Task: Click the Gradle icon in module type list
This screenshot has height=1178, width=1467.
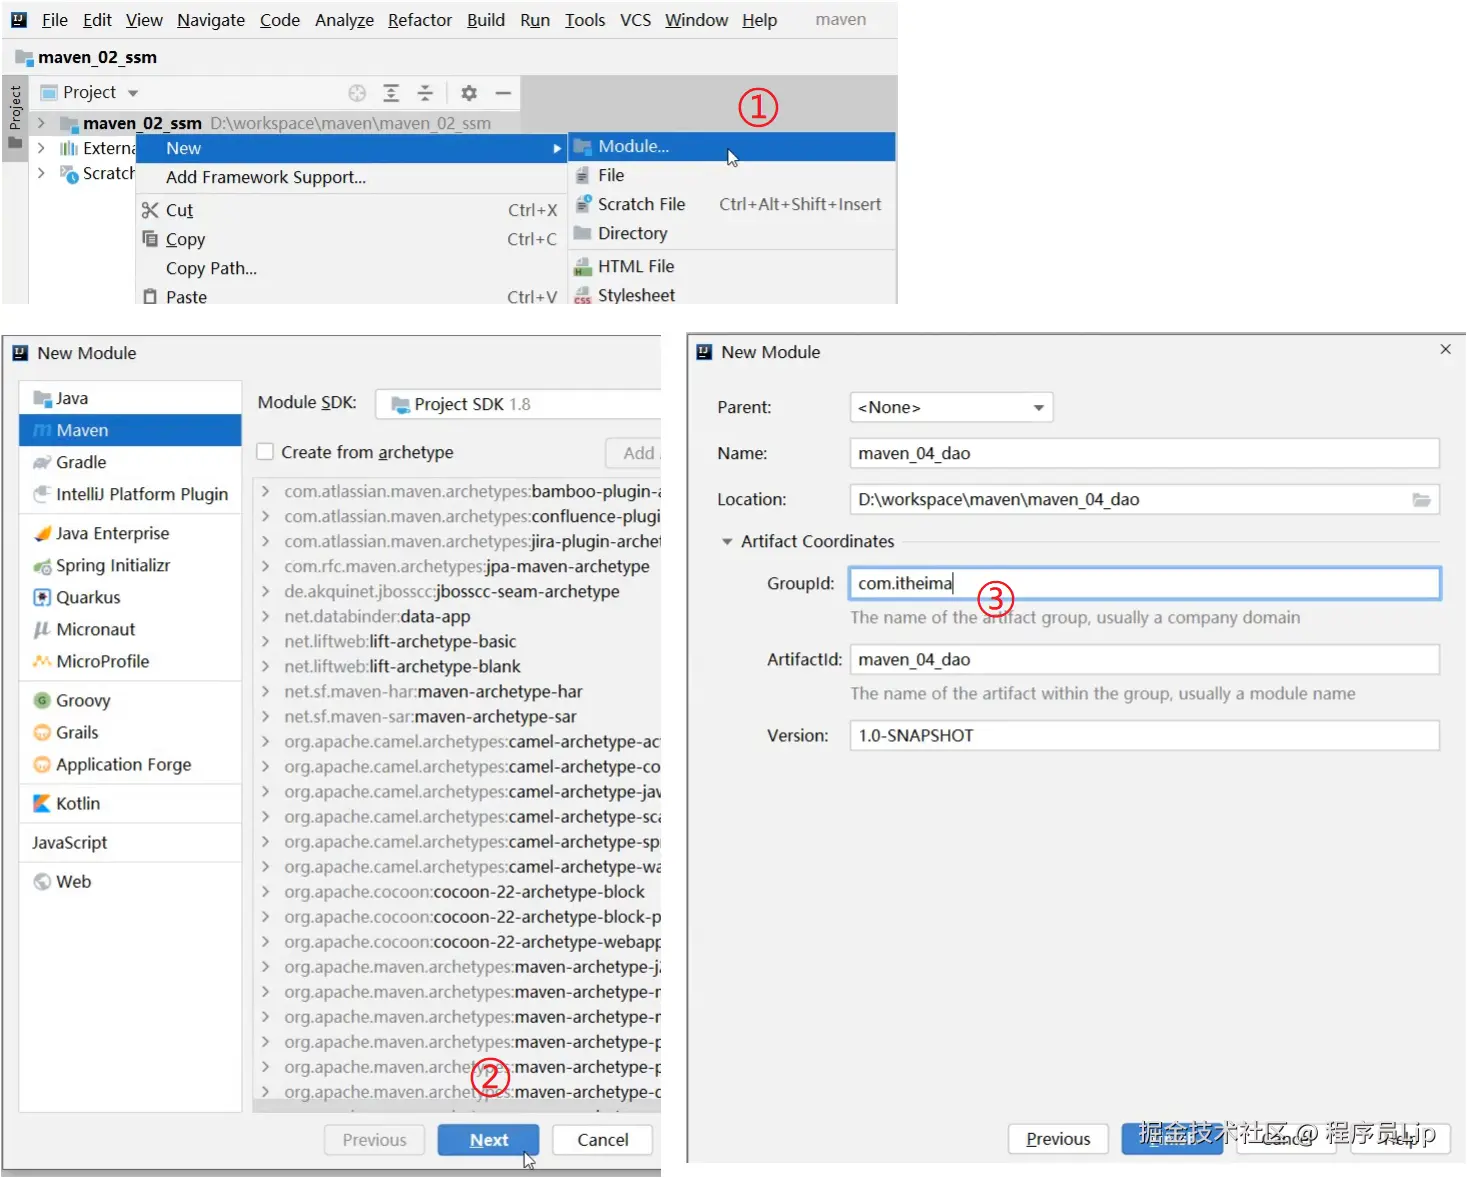Action: [42, 463]
